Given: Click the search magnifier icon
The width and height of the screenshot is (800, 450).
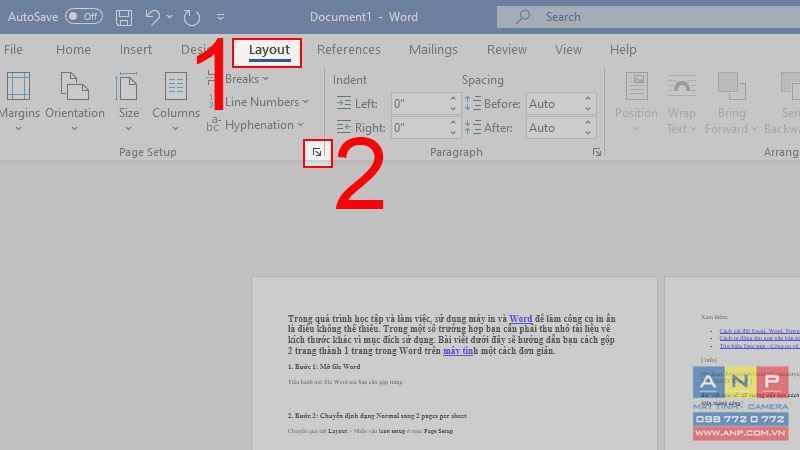Looking at the screenshot, I should pyautogui.click(x=522, y=17).
